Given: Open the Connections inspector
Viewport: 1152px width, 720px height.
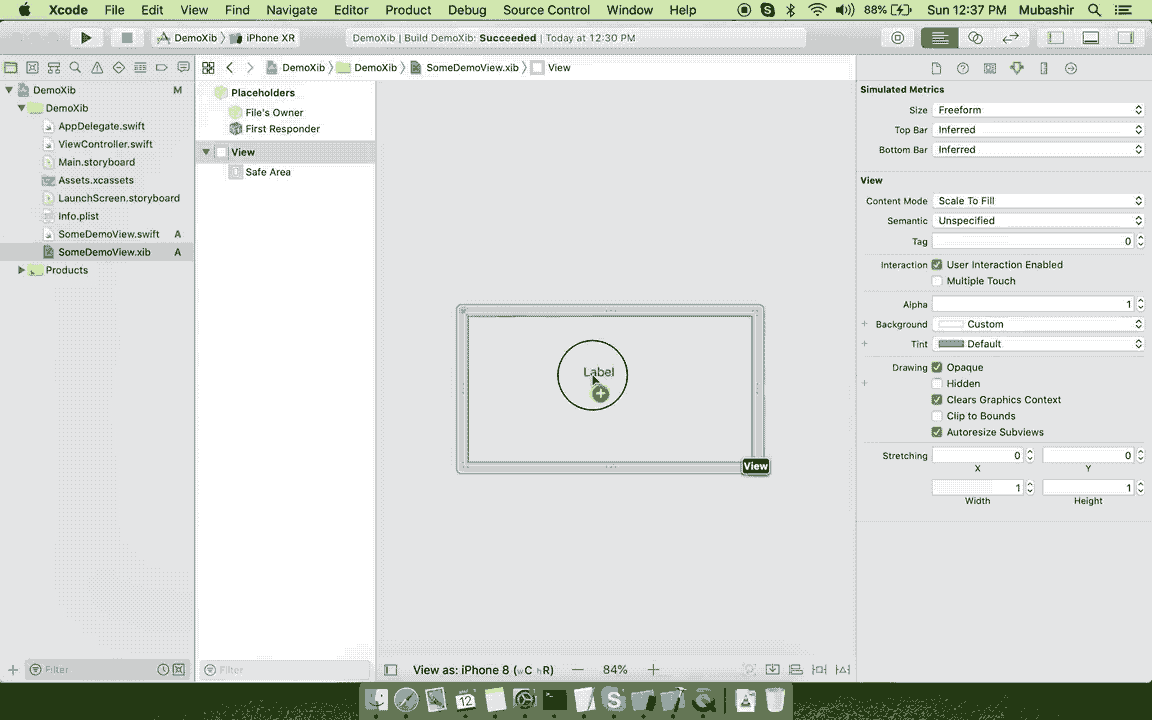Looking at the screenshot, I should tap(1070, 68).
